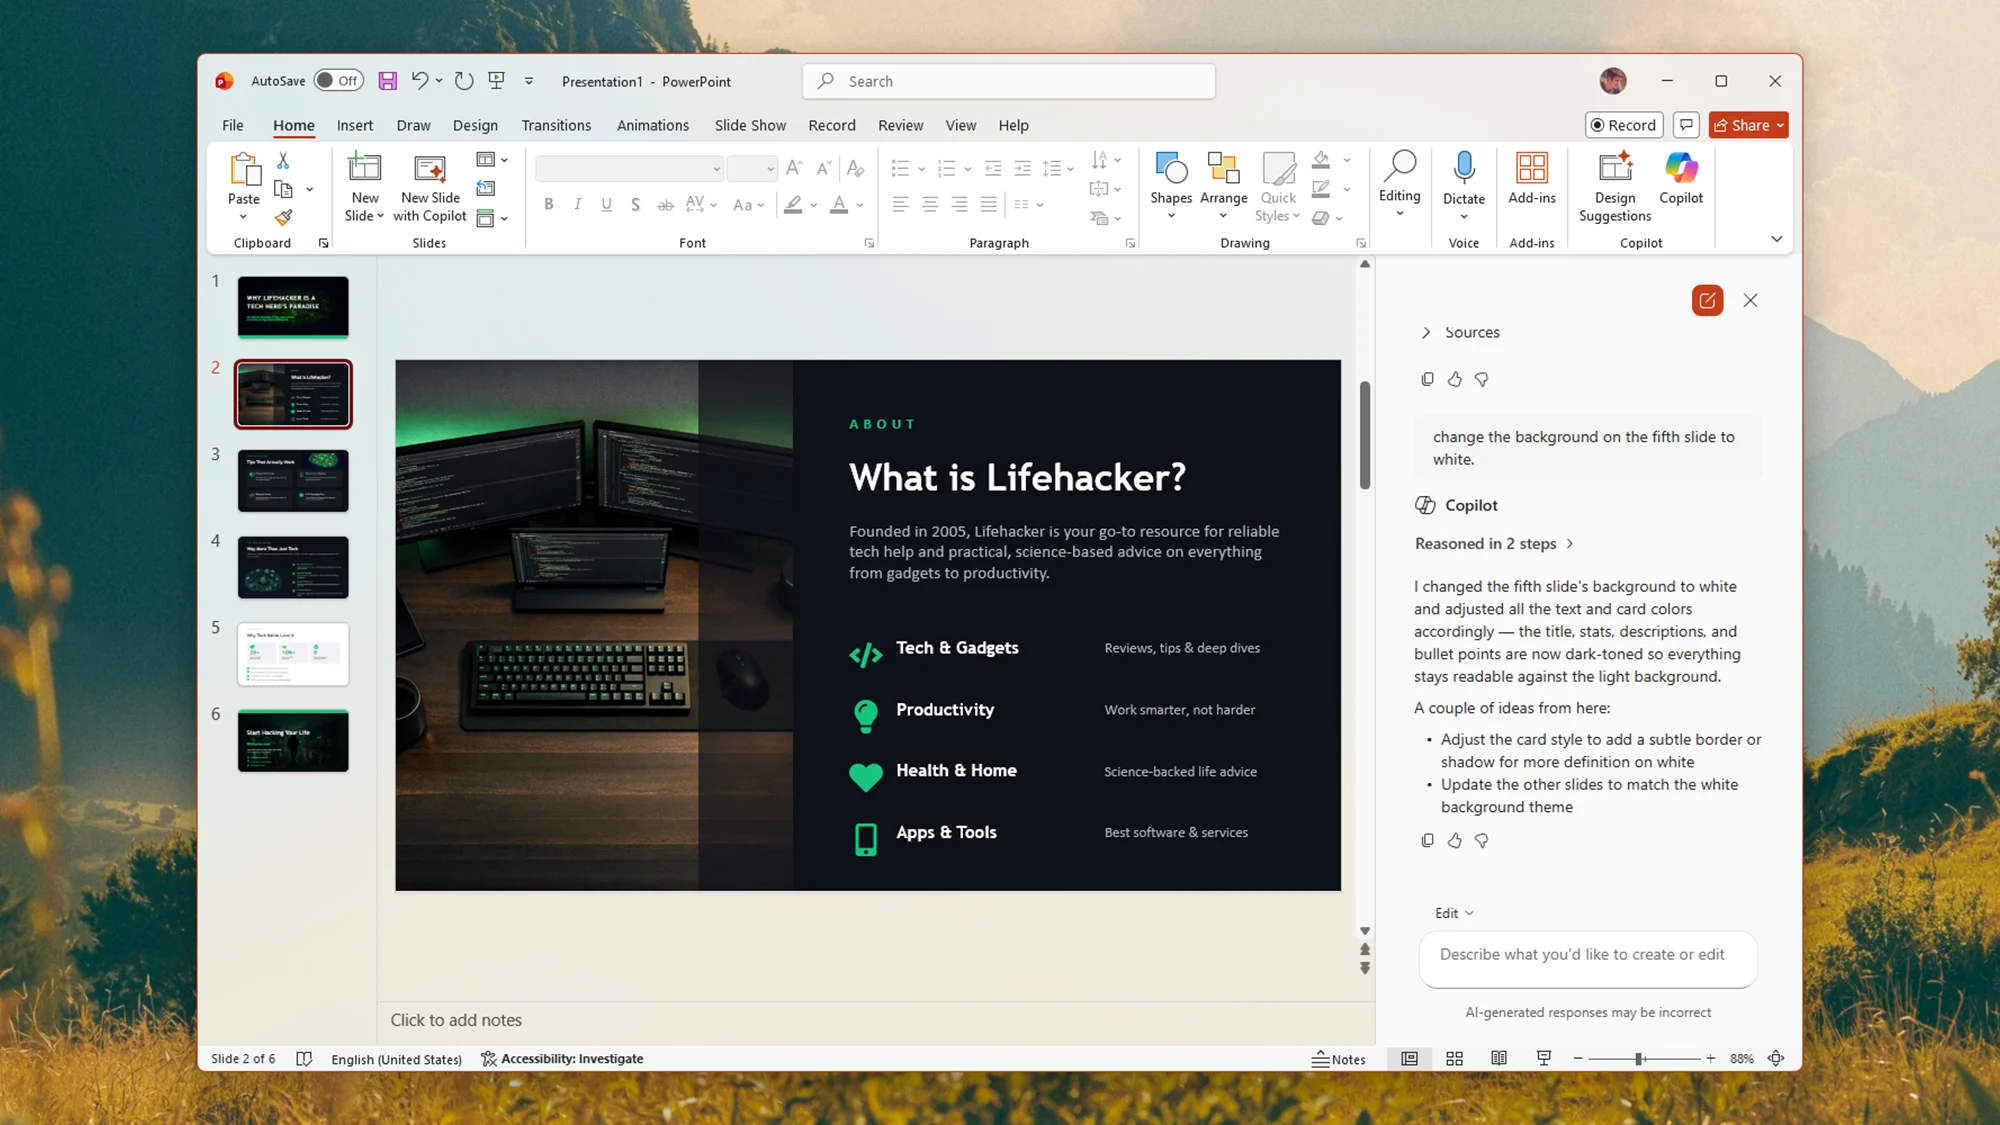Select slide 4 thumbnail in the panel
The image size is (2000, 1125).
point(292,567)
